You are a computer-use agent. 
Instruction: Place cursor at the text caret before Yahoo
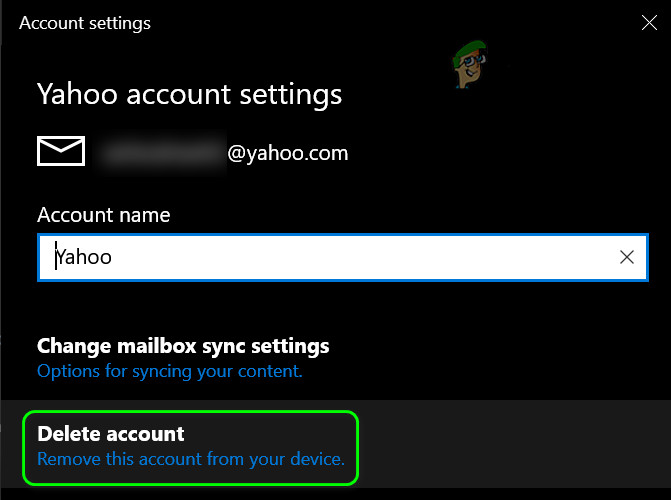56,257
